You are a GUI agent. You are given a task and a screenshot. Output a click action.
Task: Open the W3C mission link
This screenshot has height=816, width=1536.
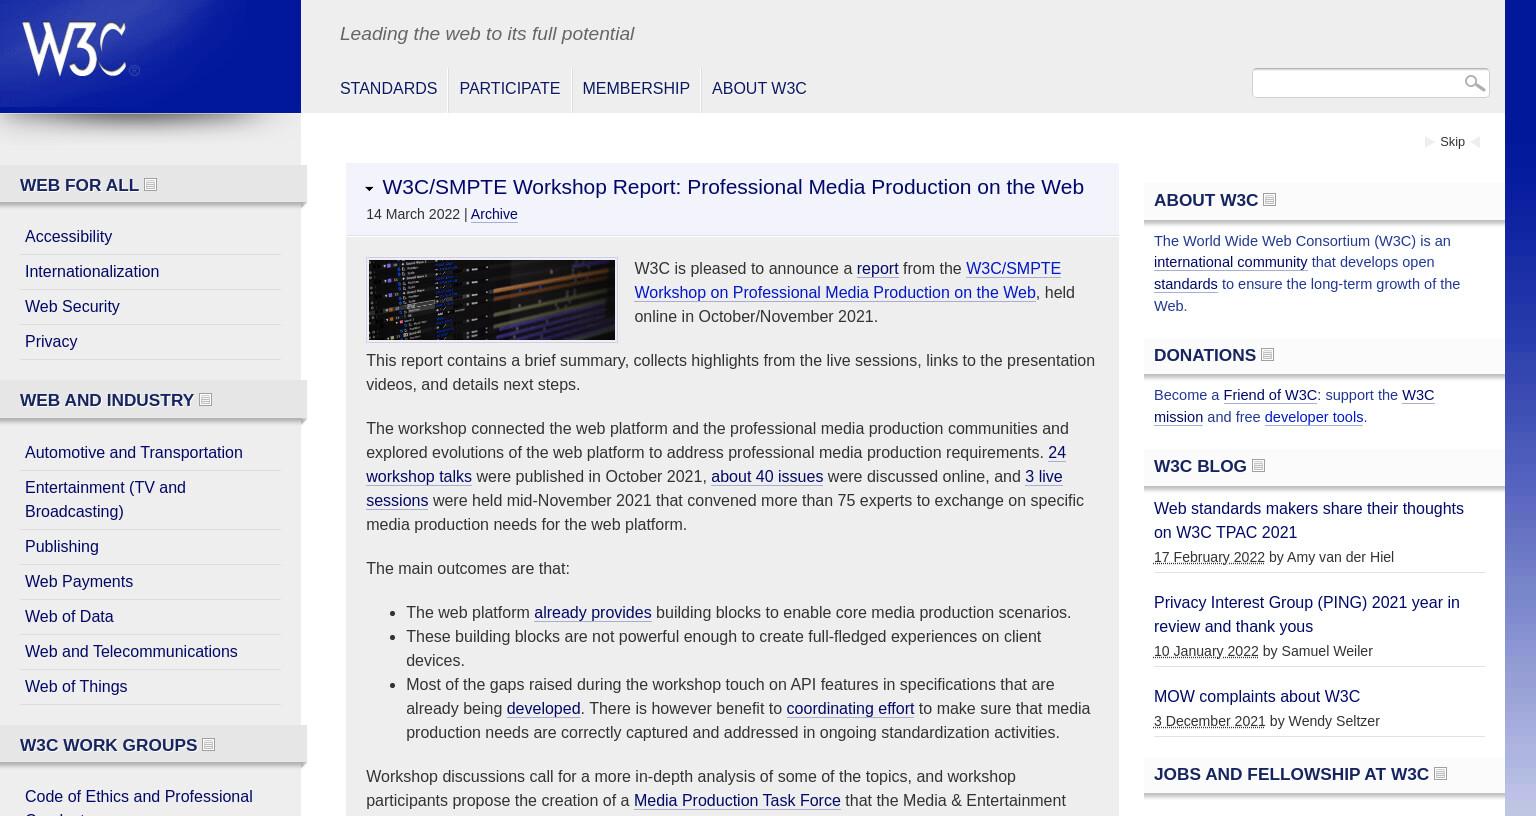point(1294,407)
